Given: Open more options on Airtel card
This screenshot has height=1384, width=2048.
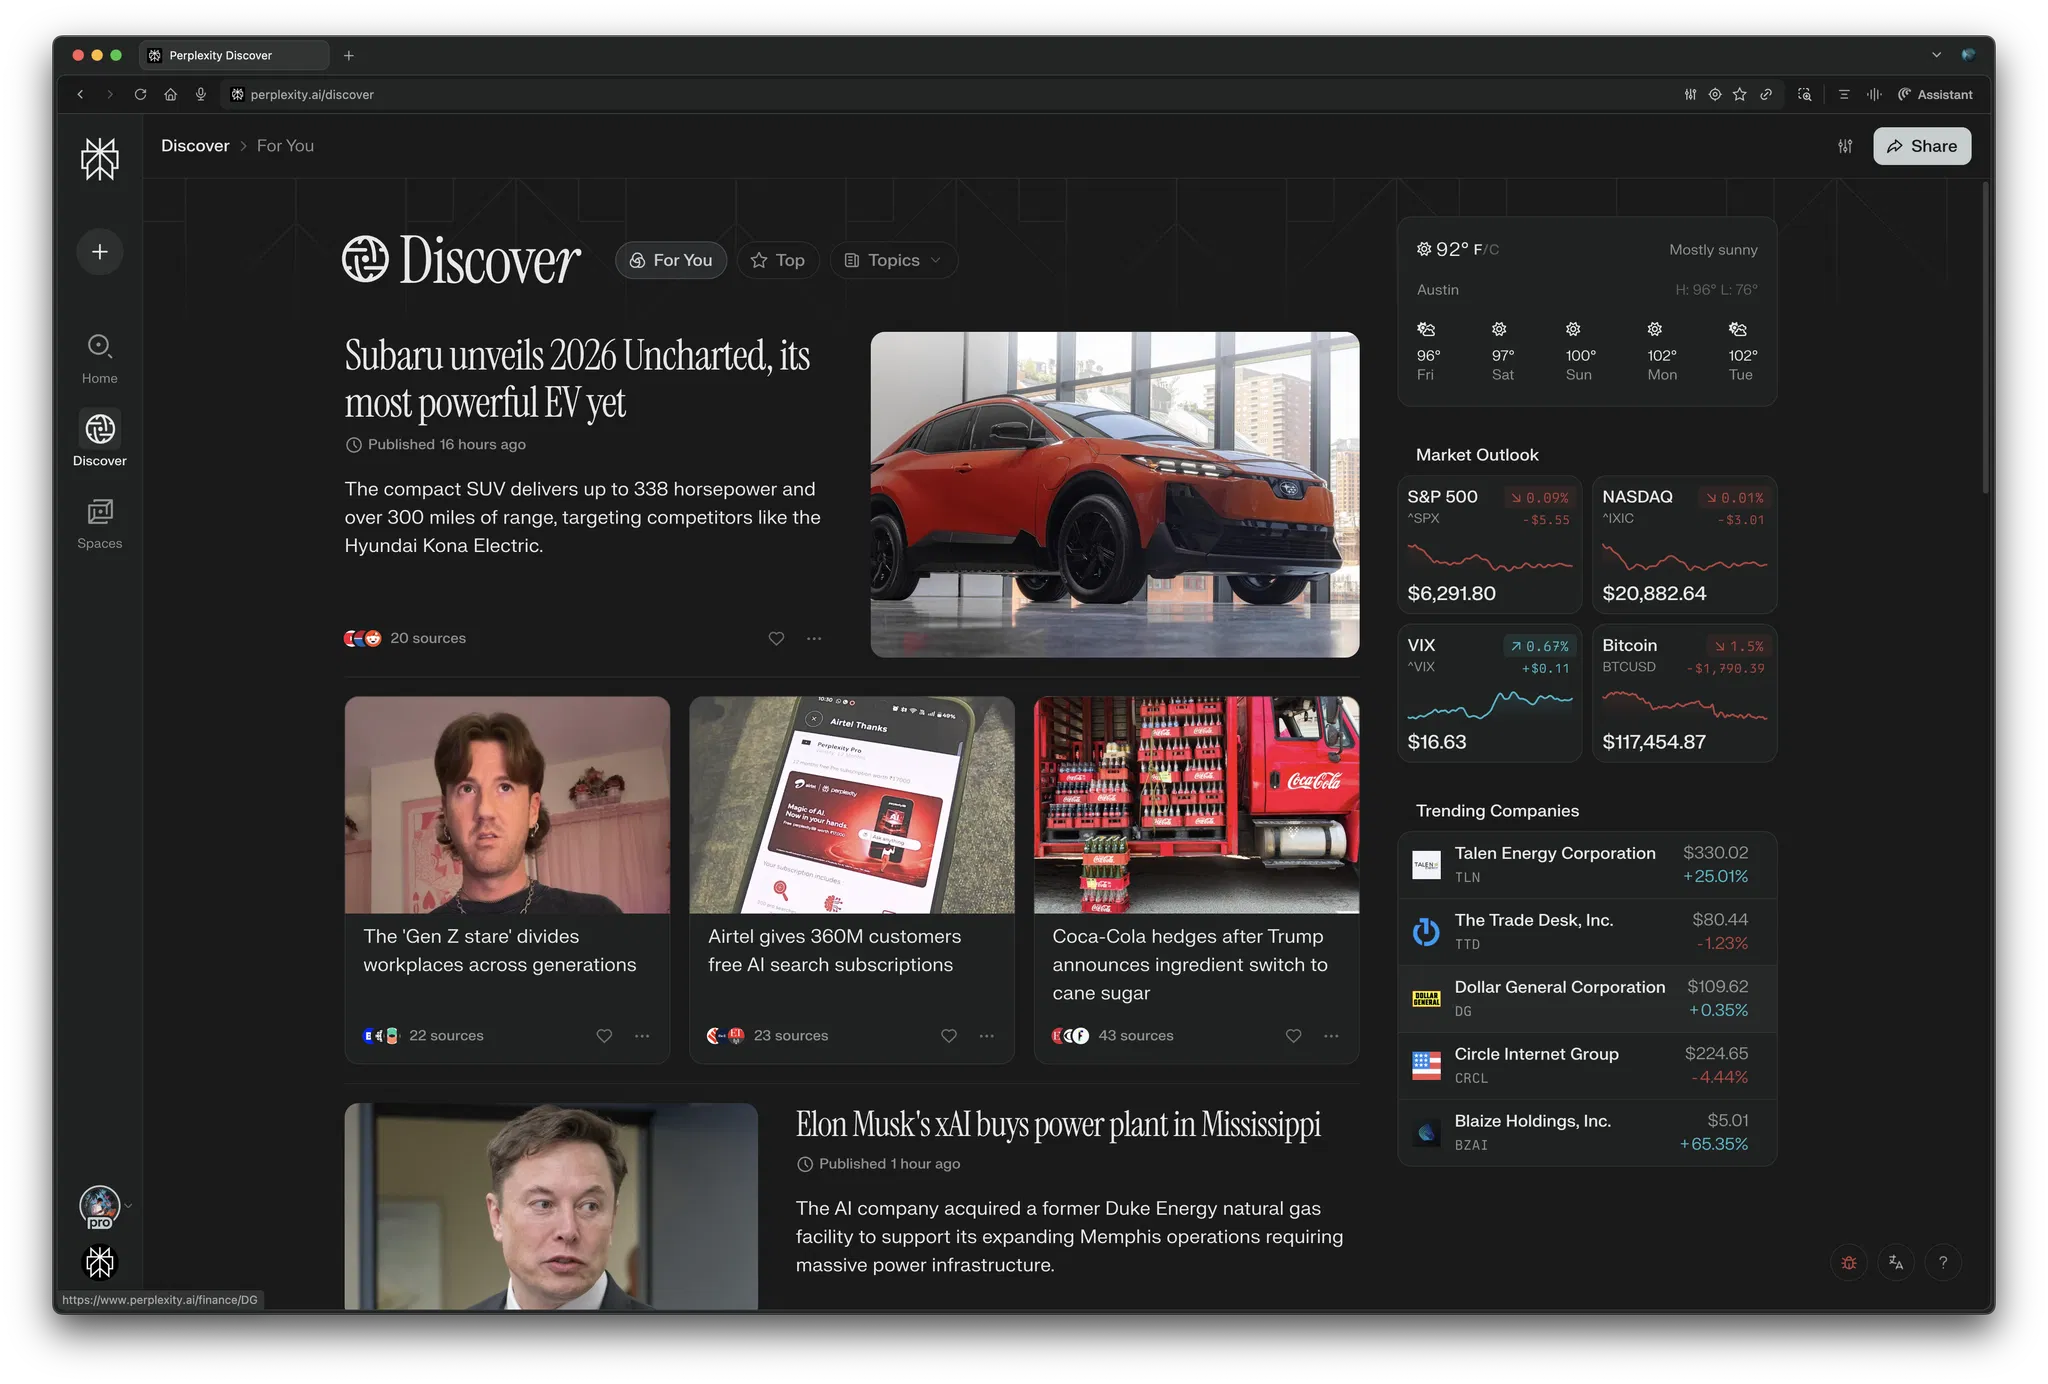Looking at the screenshot, I should coord(987,1035).
